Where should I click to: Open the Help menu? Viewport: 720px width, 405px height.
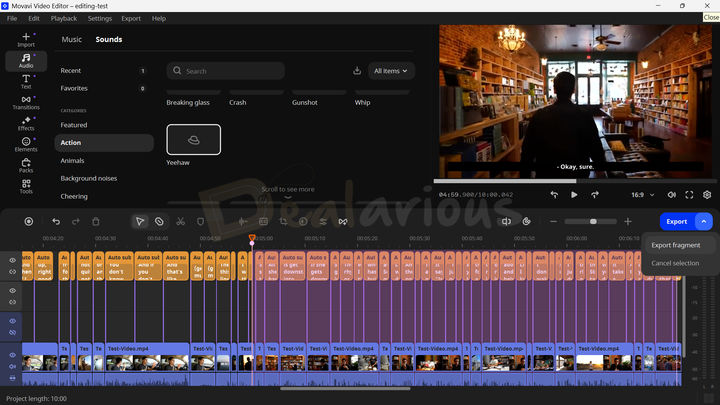pos(159,18)
